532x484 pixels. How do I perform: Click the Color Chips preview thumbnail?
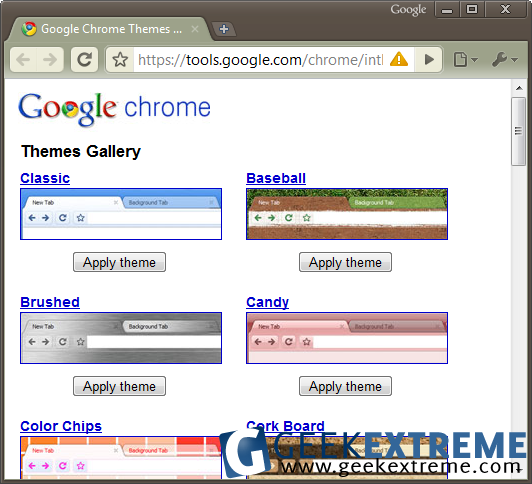(121, 458)
